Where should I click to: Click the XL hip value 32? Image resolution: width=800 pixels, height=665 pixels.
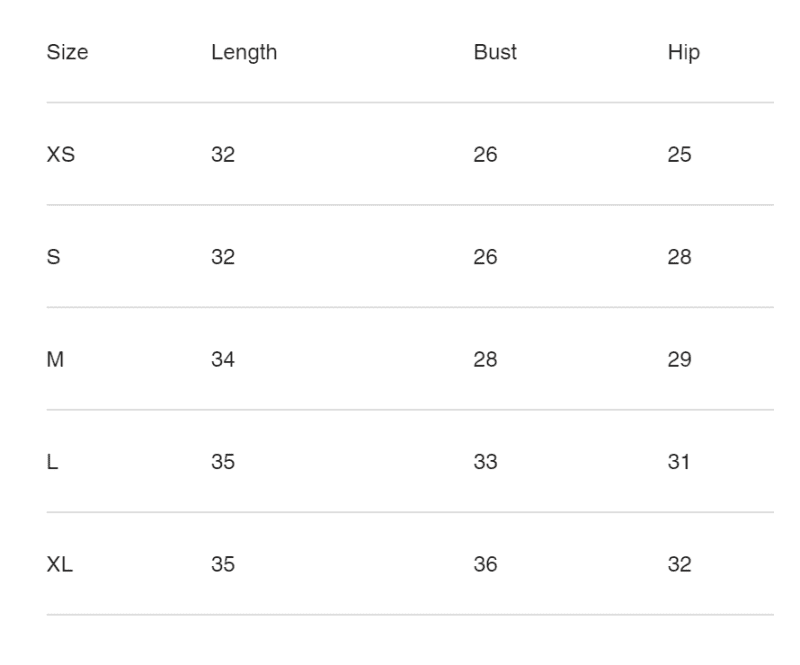coord(679,564)
